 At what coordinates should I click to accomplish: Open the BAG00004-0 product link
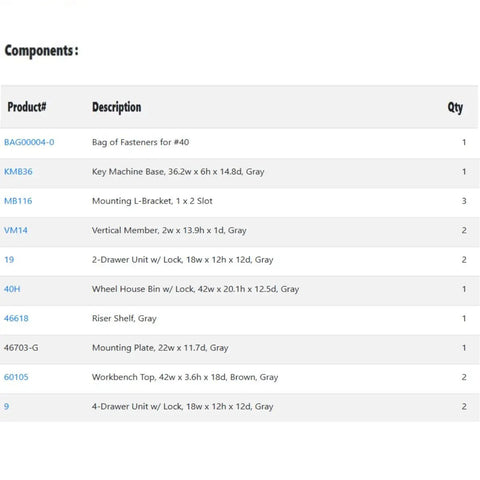pyautogui.click(x=29, y=142)
